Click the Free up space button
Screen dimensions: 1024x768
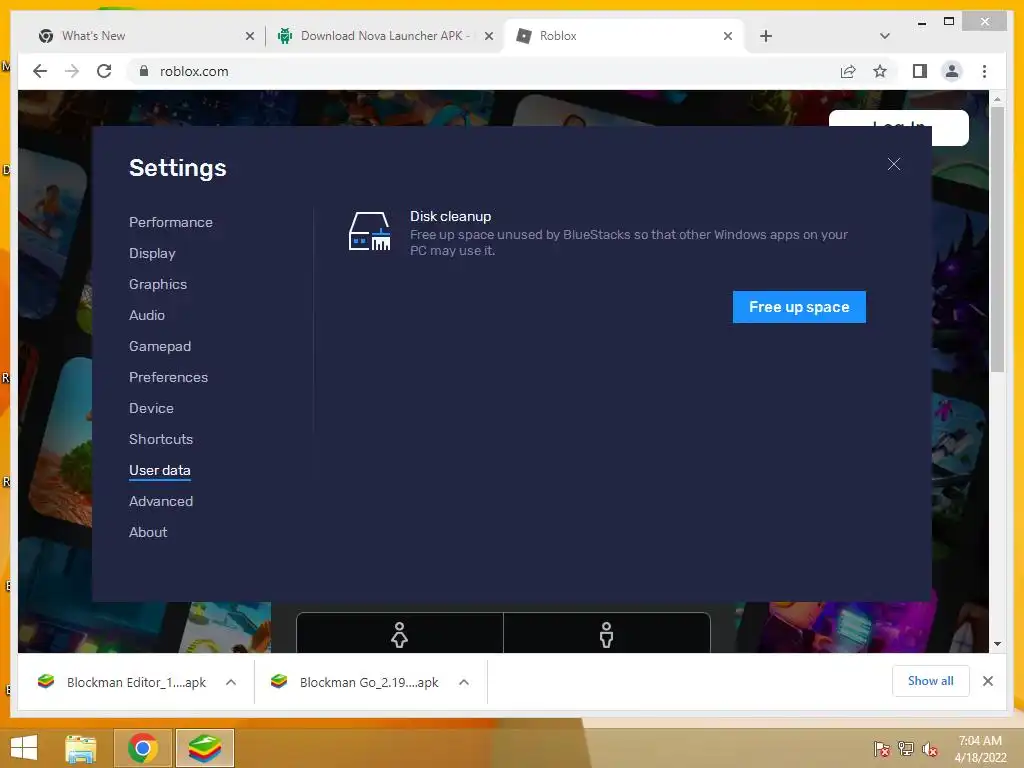tap(799, 307)
